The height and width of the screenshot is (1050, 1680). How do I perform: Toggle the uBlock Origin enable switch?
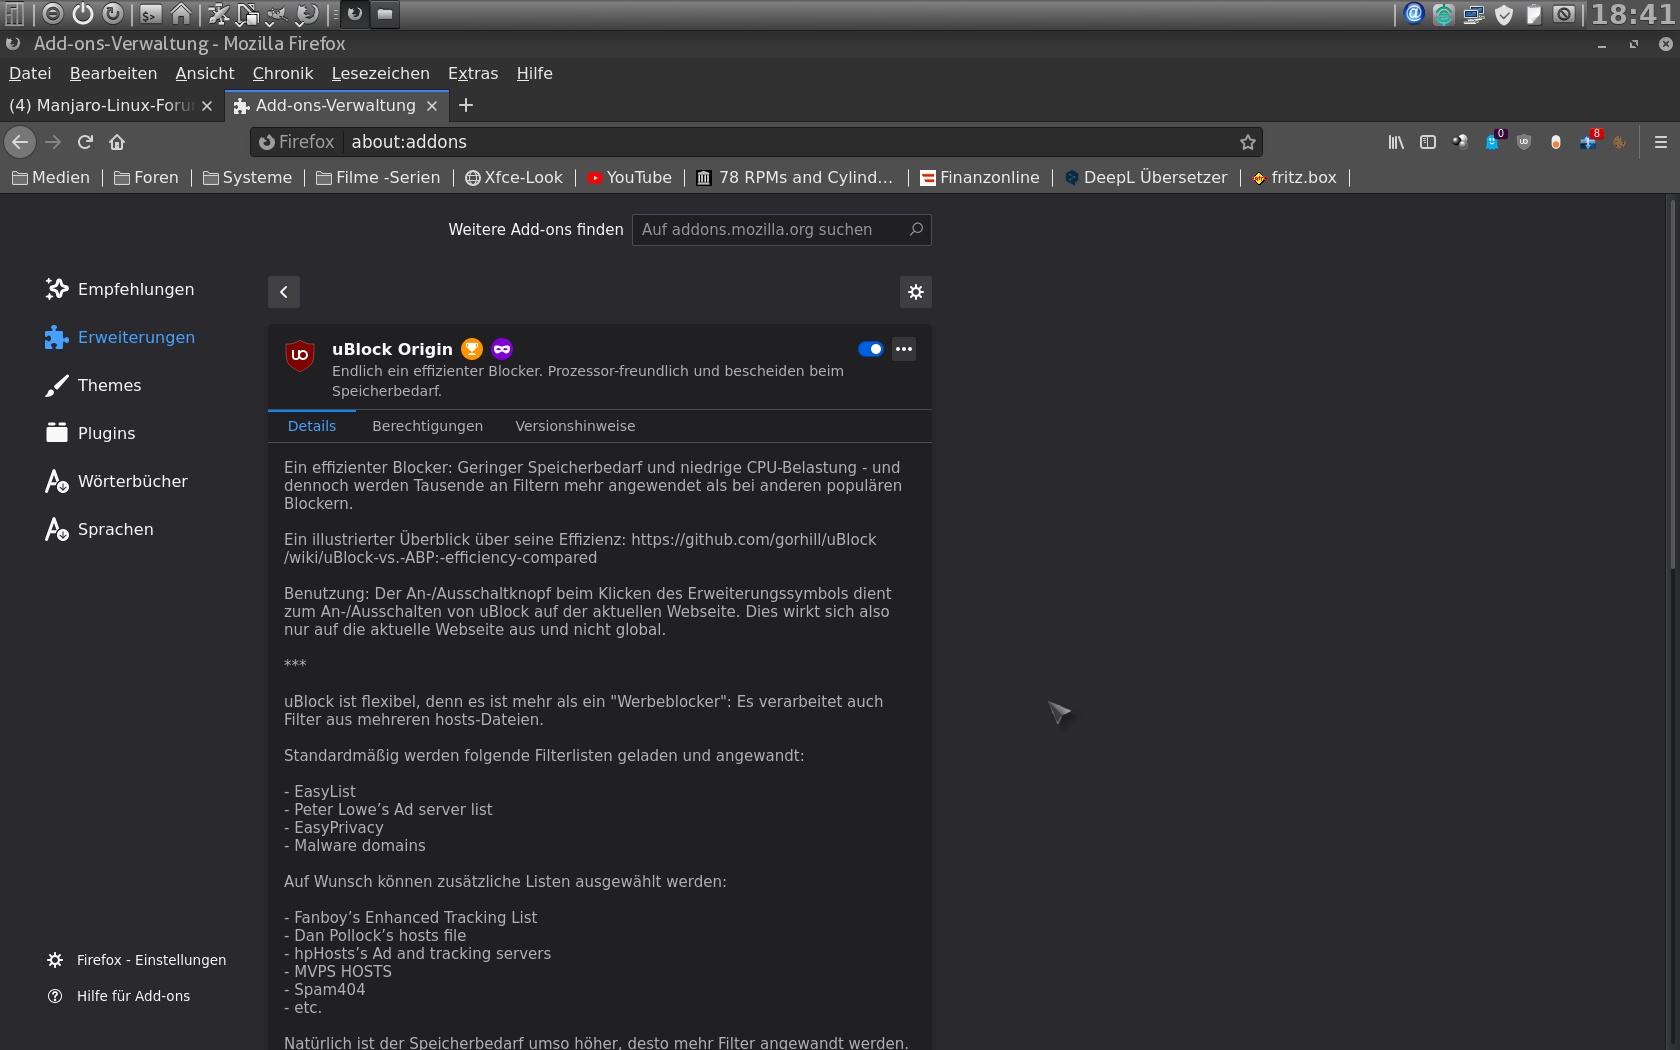coord(870,349)
